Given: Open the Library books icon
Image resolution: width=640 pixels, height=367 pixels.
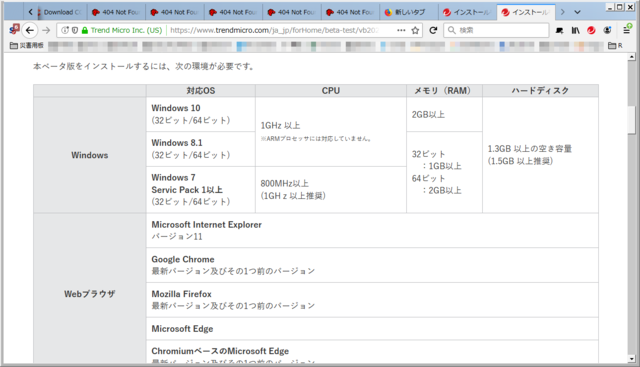Looking at the screenshot, I should tap(576, 30).
